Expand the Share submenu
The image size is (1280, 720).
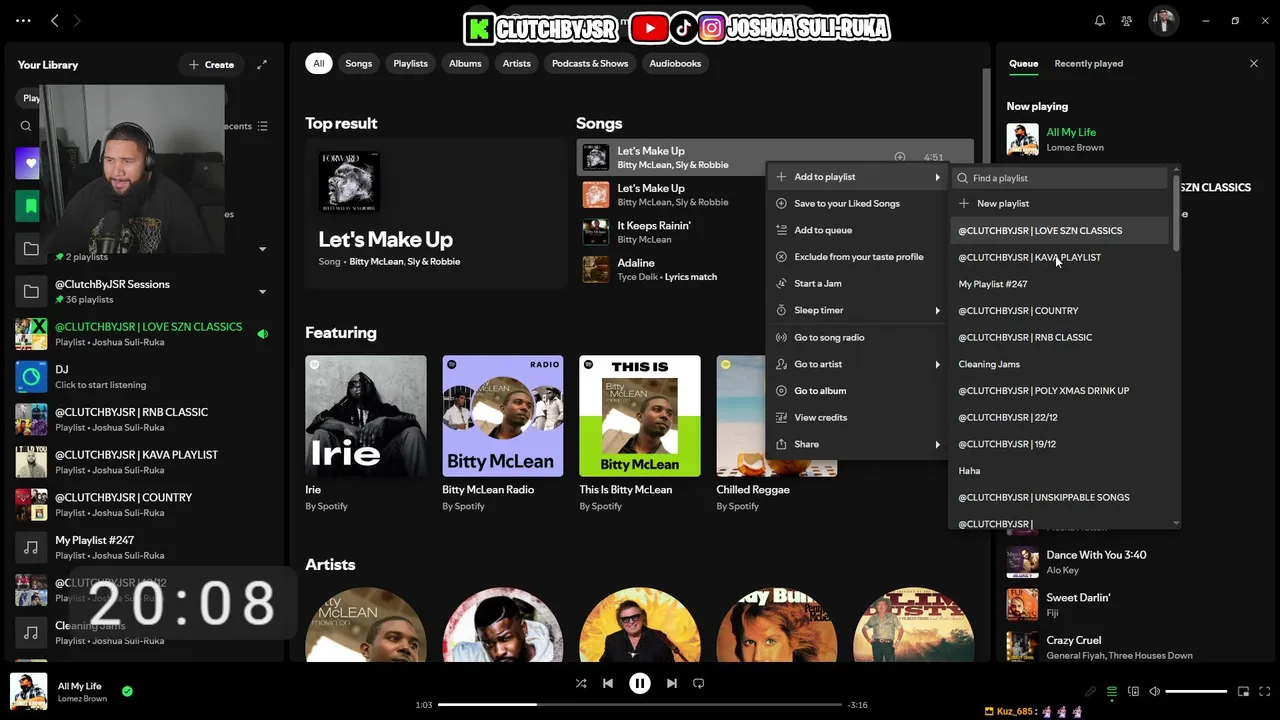(x=857, y=444)
